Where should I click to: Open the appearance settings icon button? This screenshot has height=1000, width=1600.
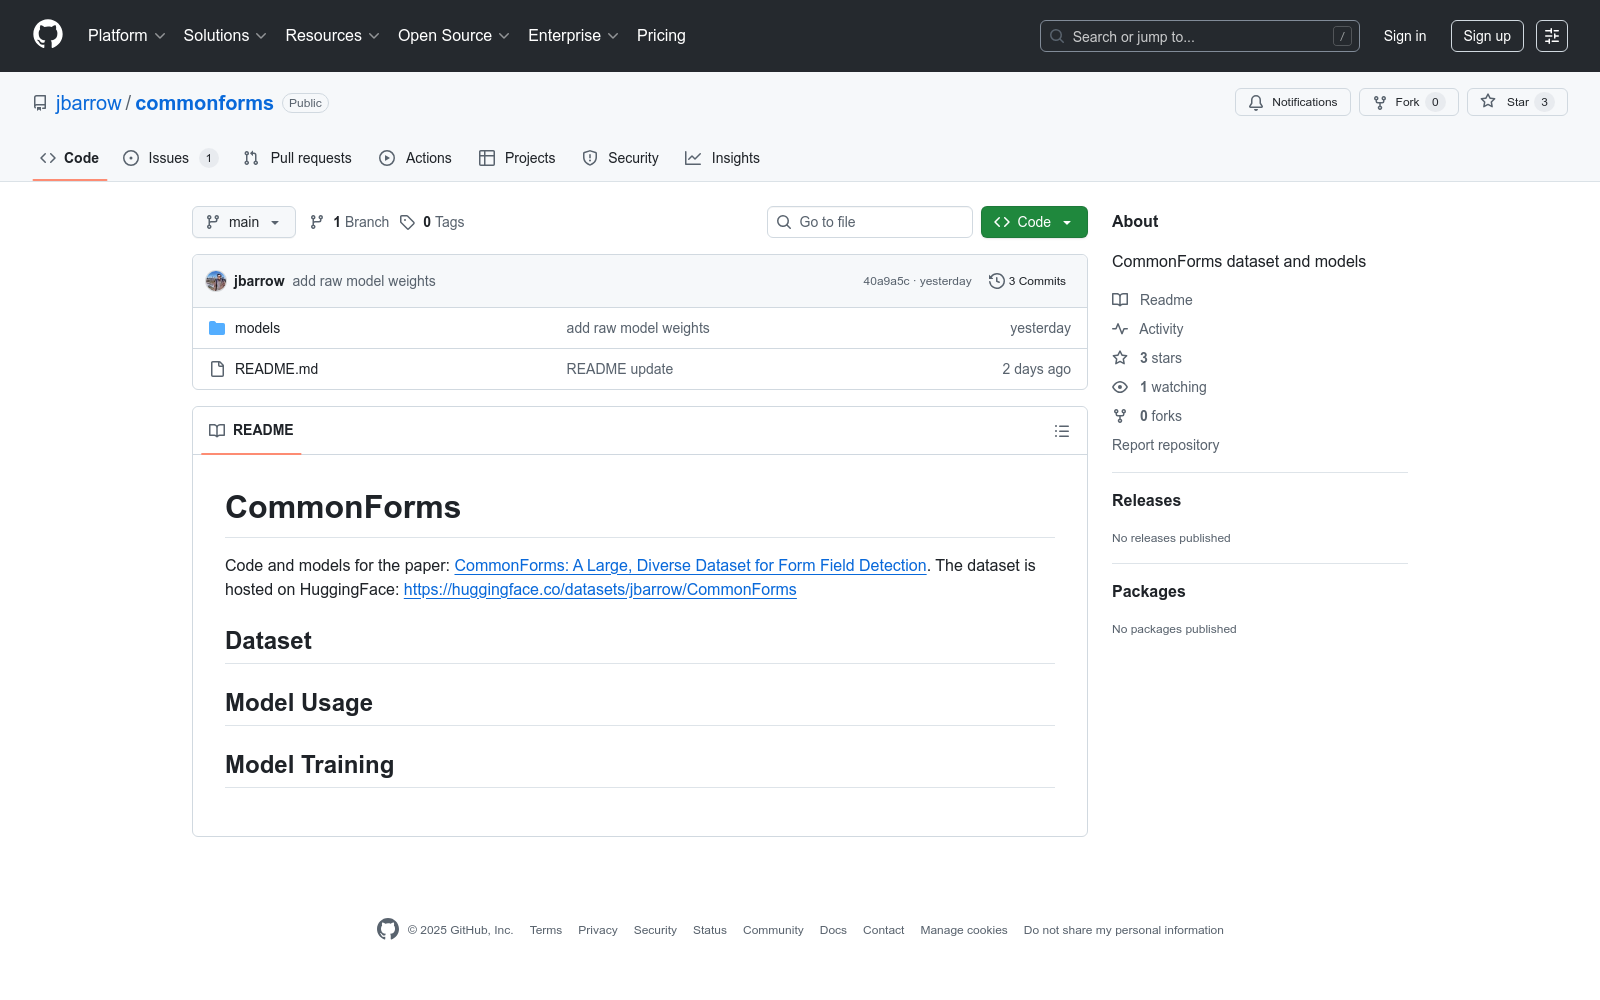point(1552,36)
